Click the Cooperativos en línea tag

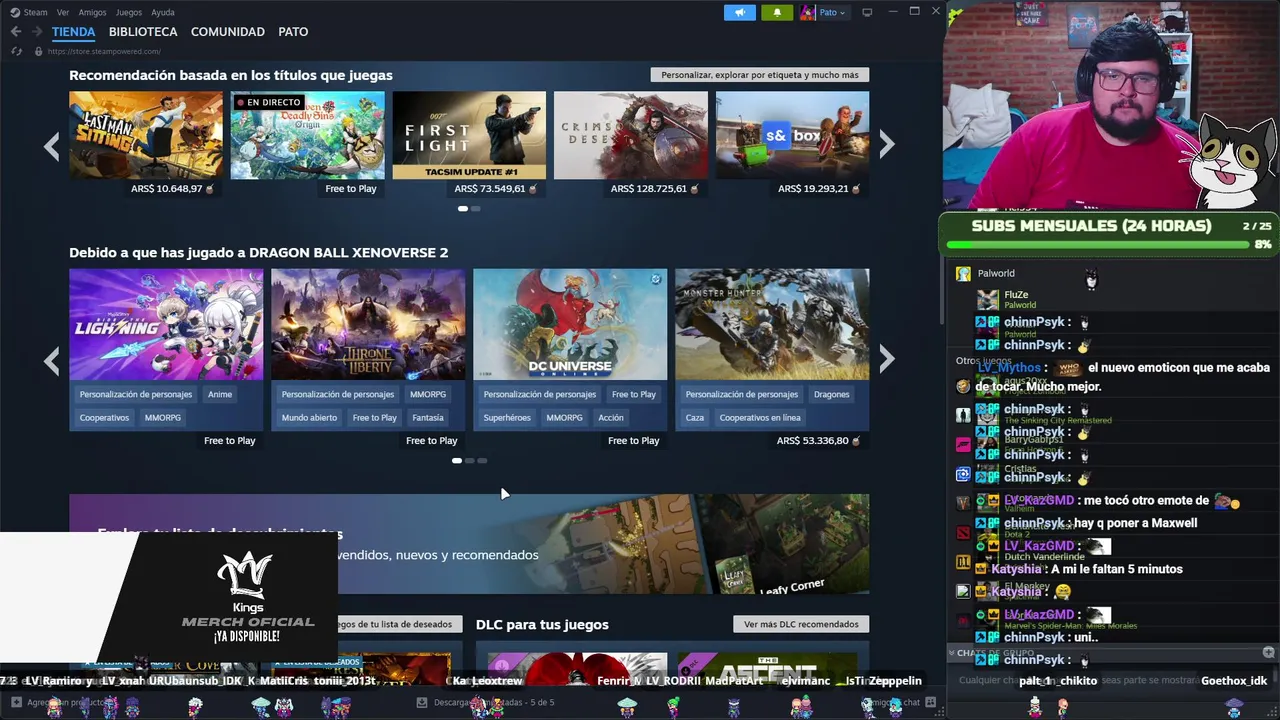pos(760,417)
